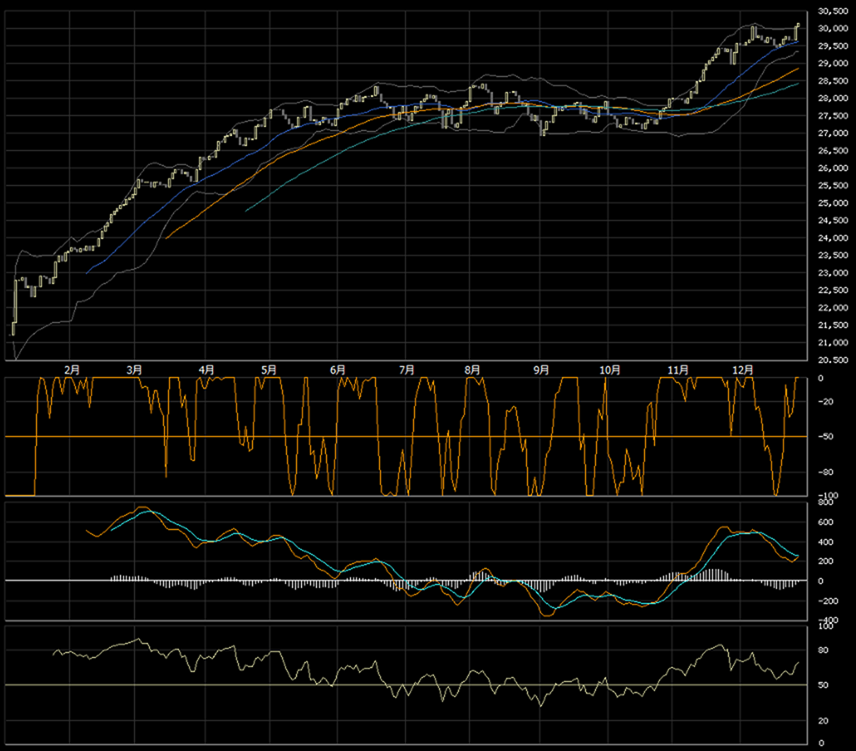This screenshot has width=856, height=751.
Task: Click the 2月 month label on the time axis
Action: 72,370
